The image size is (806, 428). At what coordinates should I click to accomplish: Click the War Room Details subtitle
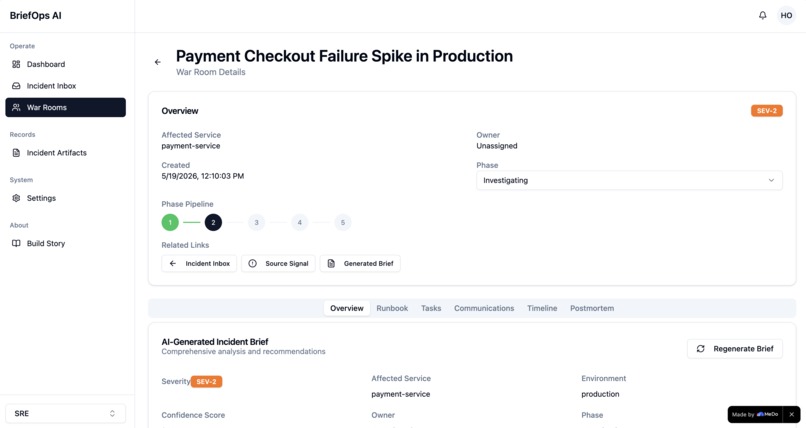click(211, 72)
